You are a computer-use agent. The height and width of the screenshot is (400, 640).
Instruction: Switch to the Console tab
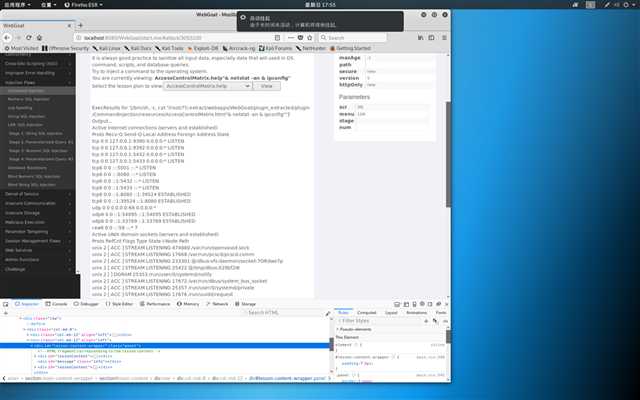coord(56,304)
